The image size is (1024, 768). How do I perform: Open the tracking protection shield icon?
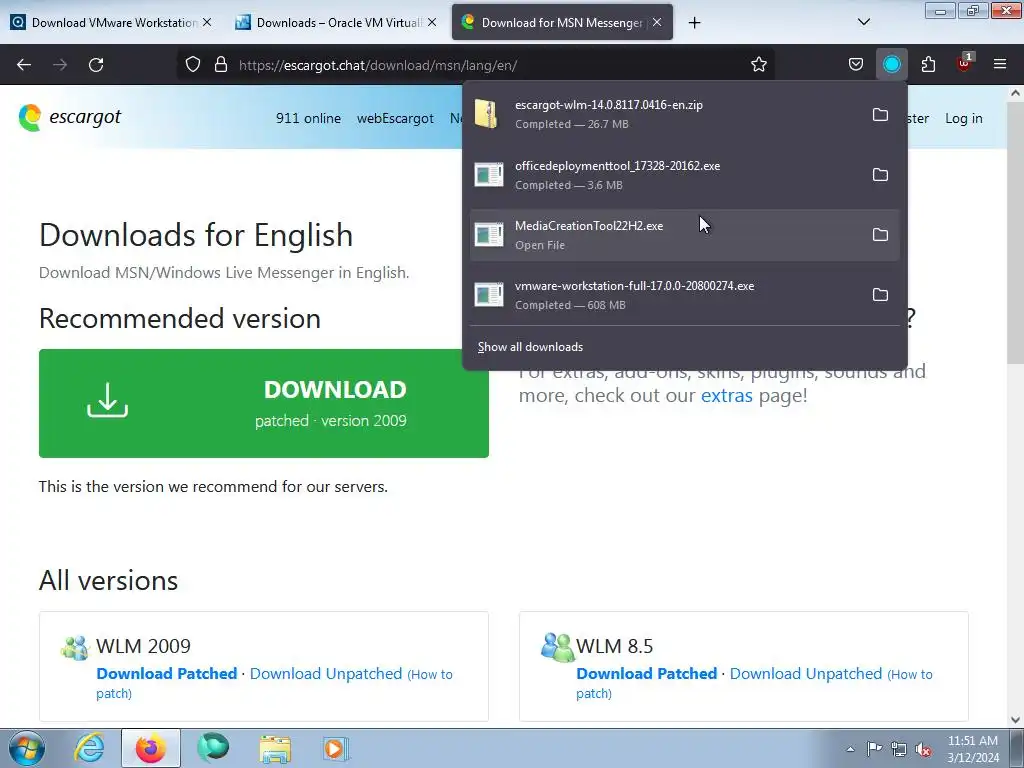[193, 64]
